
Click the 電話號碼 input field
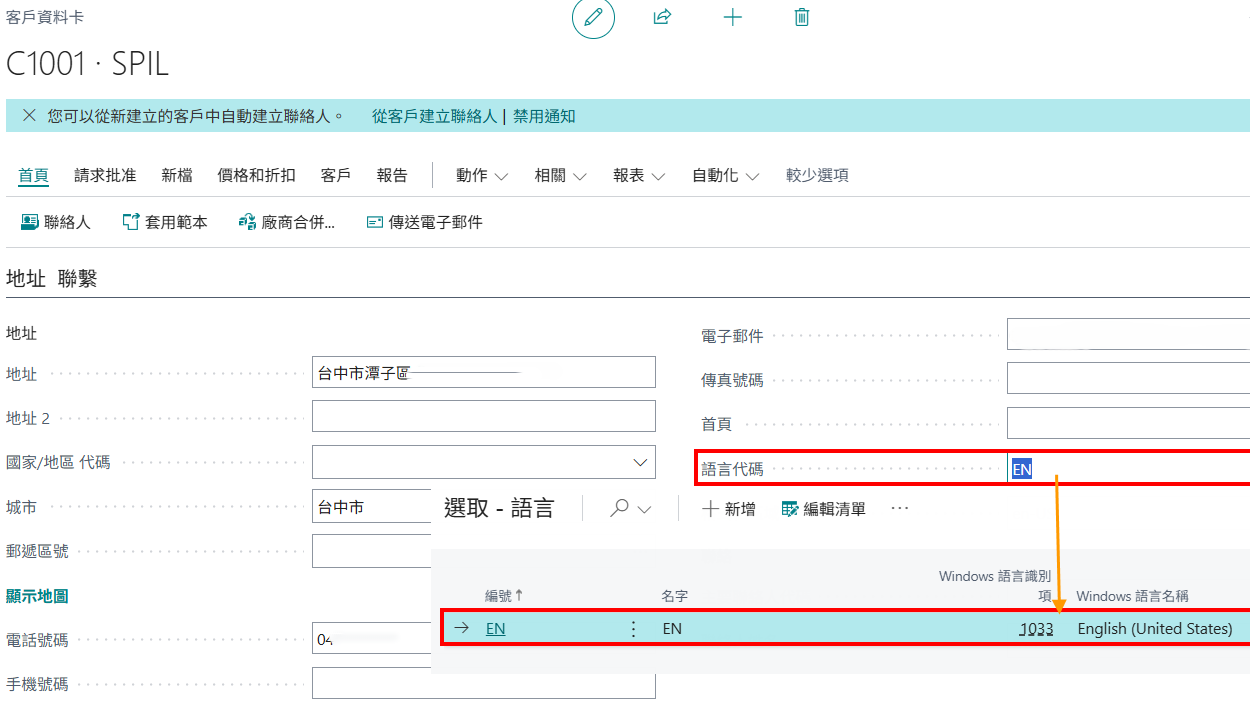pyautogui.click(x=372, y=638)
